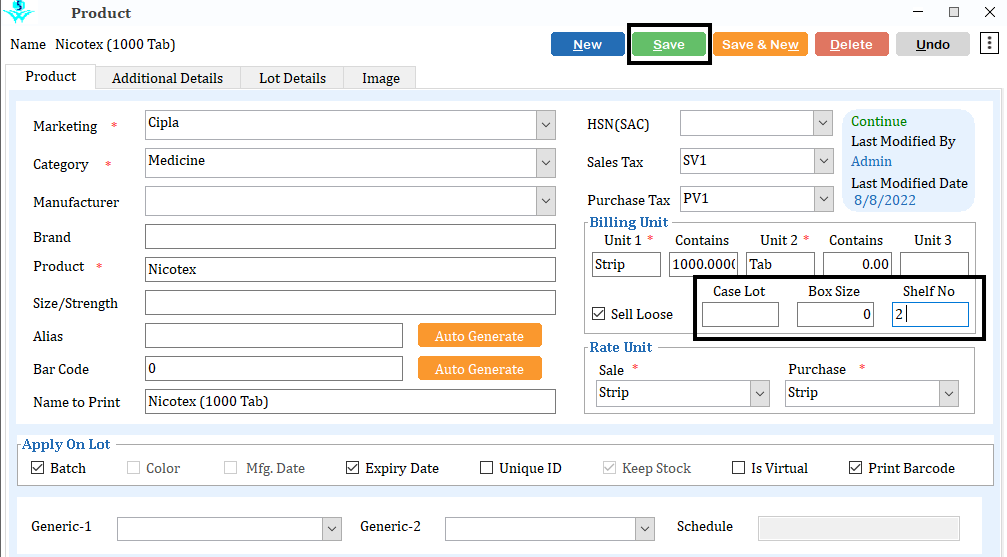Expand the Sales Tax dropdown
Viewport: 1007px width, 557px height.
point(823,161)
